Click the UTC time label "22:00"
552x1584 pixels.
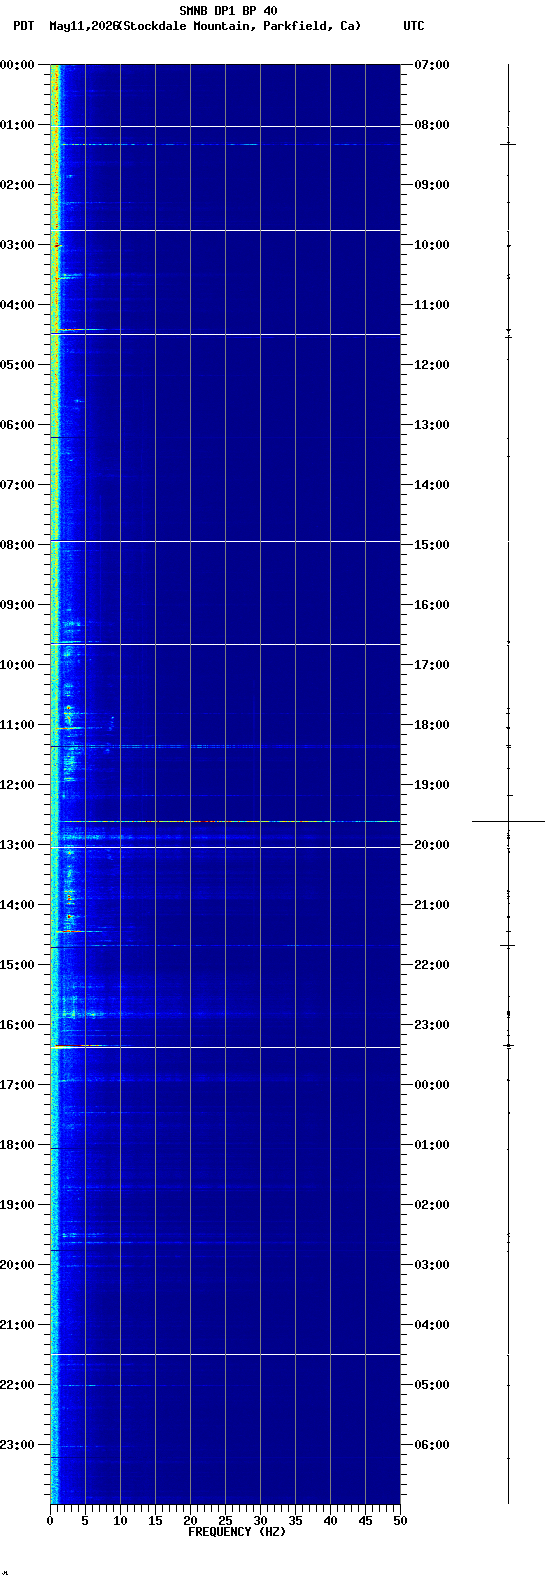432,965
